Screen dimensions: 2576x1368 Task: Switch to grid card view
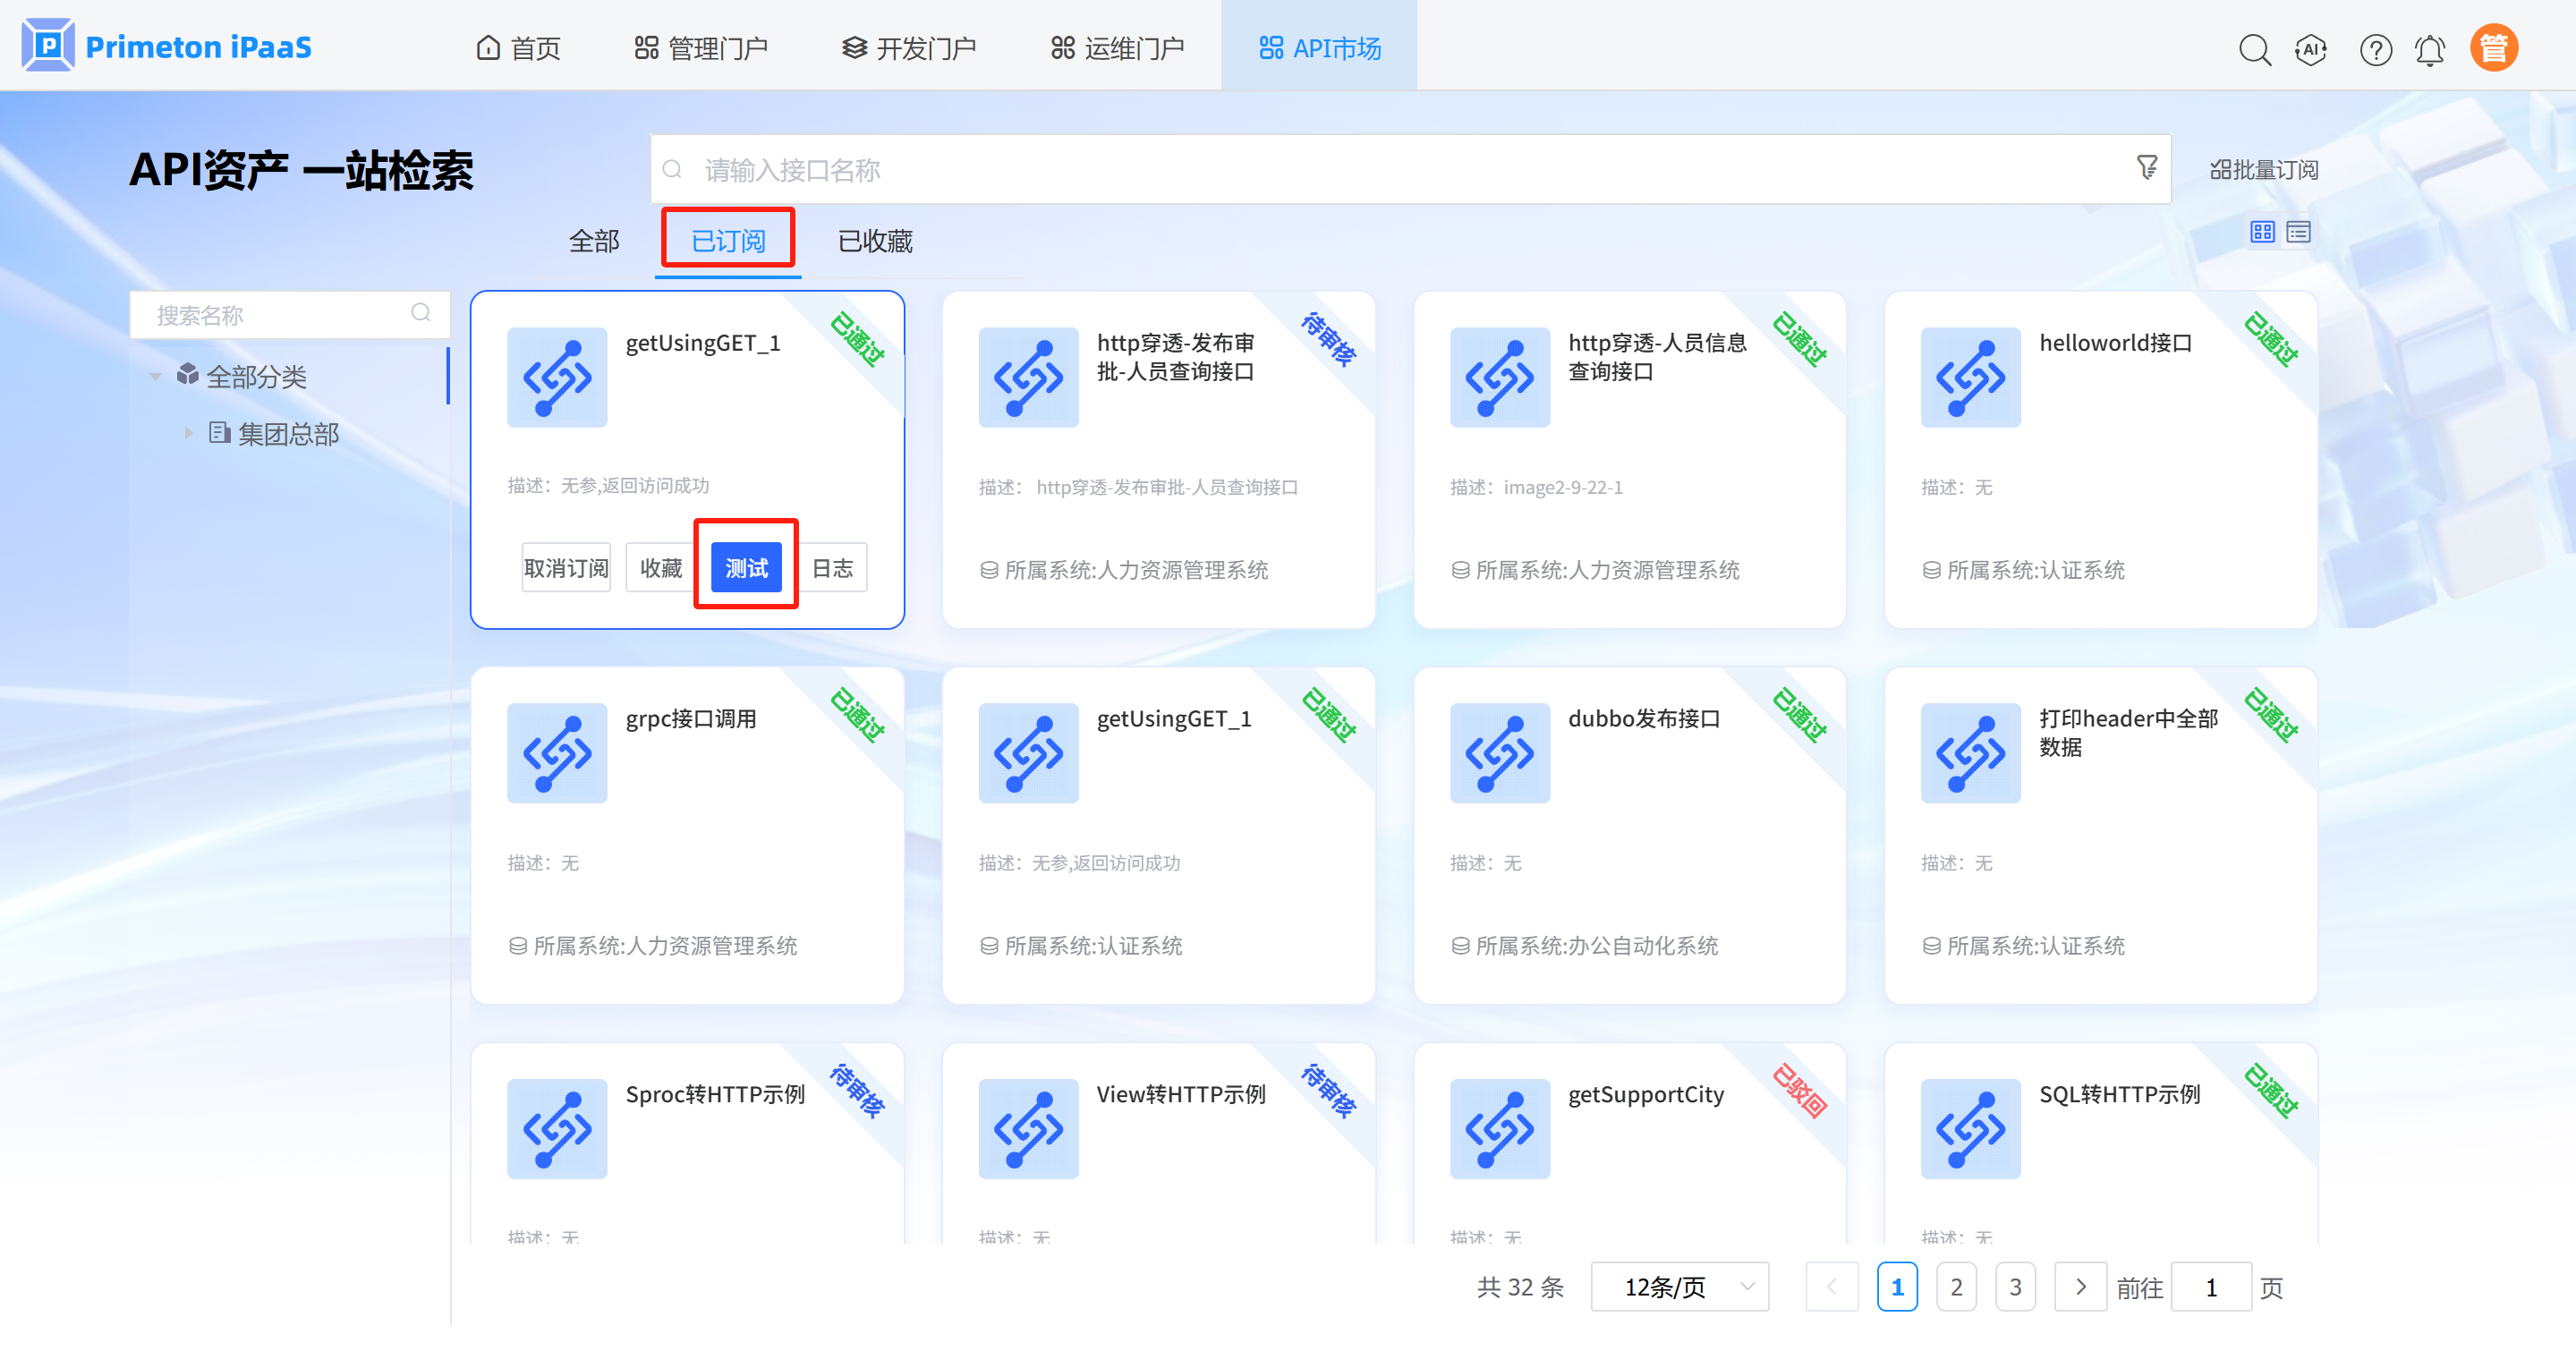click(x=2262, y=232)
